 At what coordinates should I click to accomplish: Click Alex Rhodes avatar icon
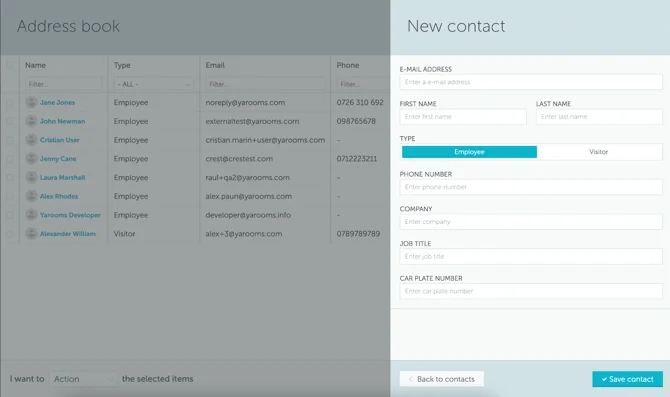tap(31, 196)
